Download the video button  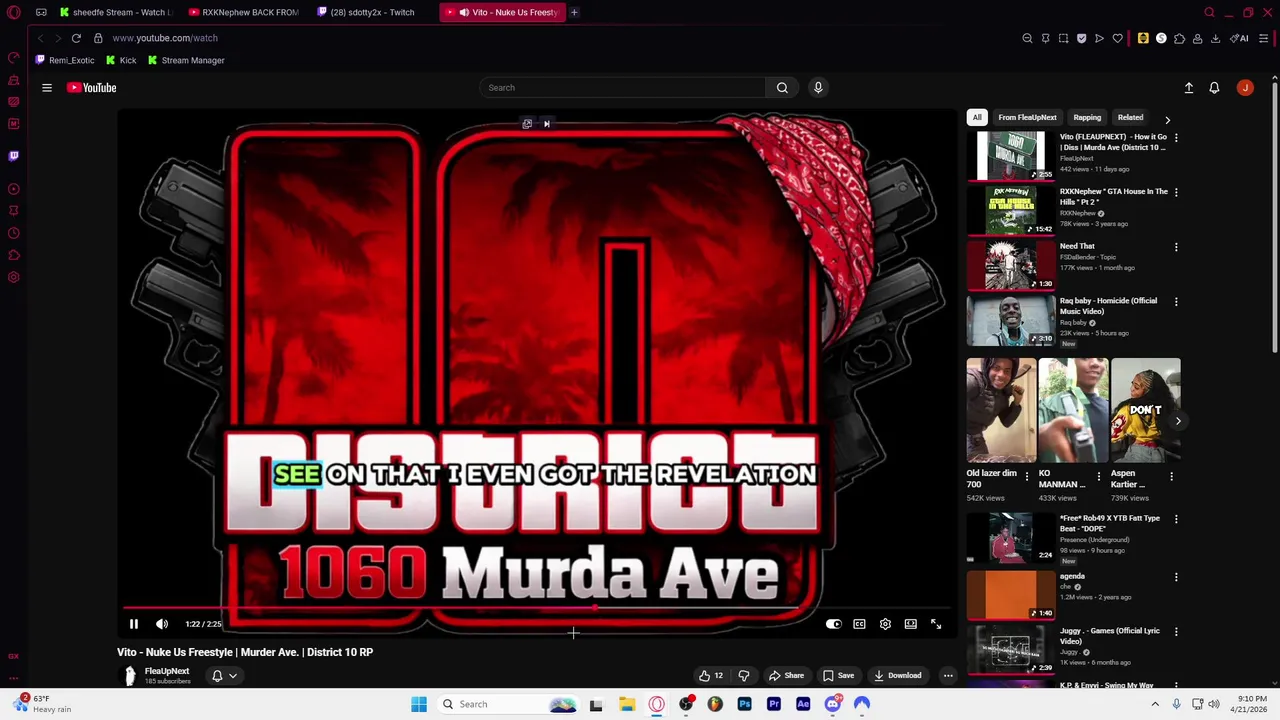897,676
